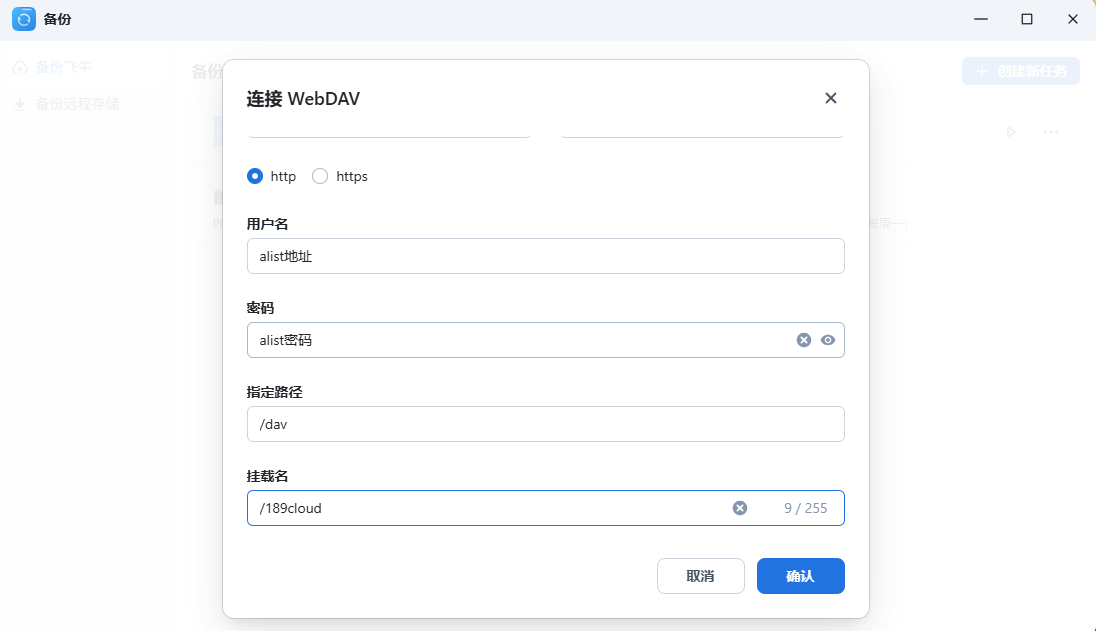This screenshot has width=1096, height=631.
Task: Click the run task play icon
Action: (1011, 132)
